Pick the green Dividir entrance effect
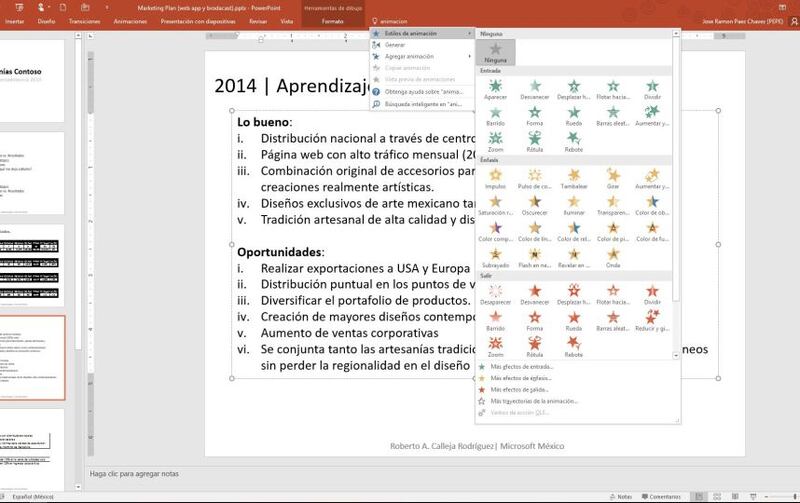Viewport: 800px width, 503px height. click(653, 90)
